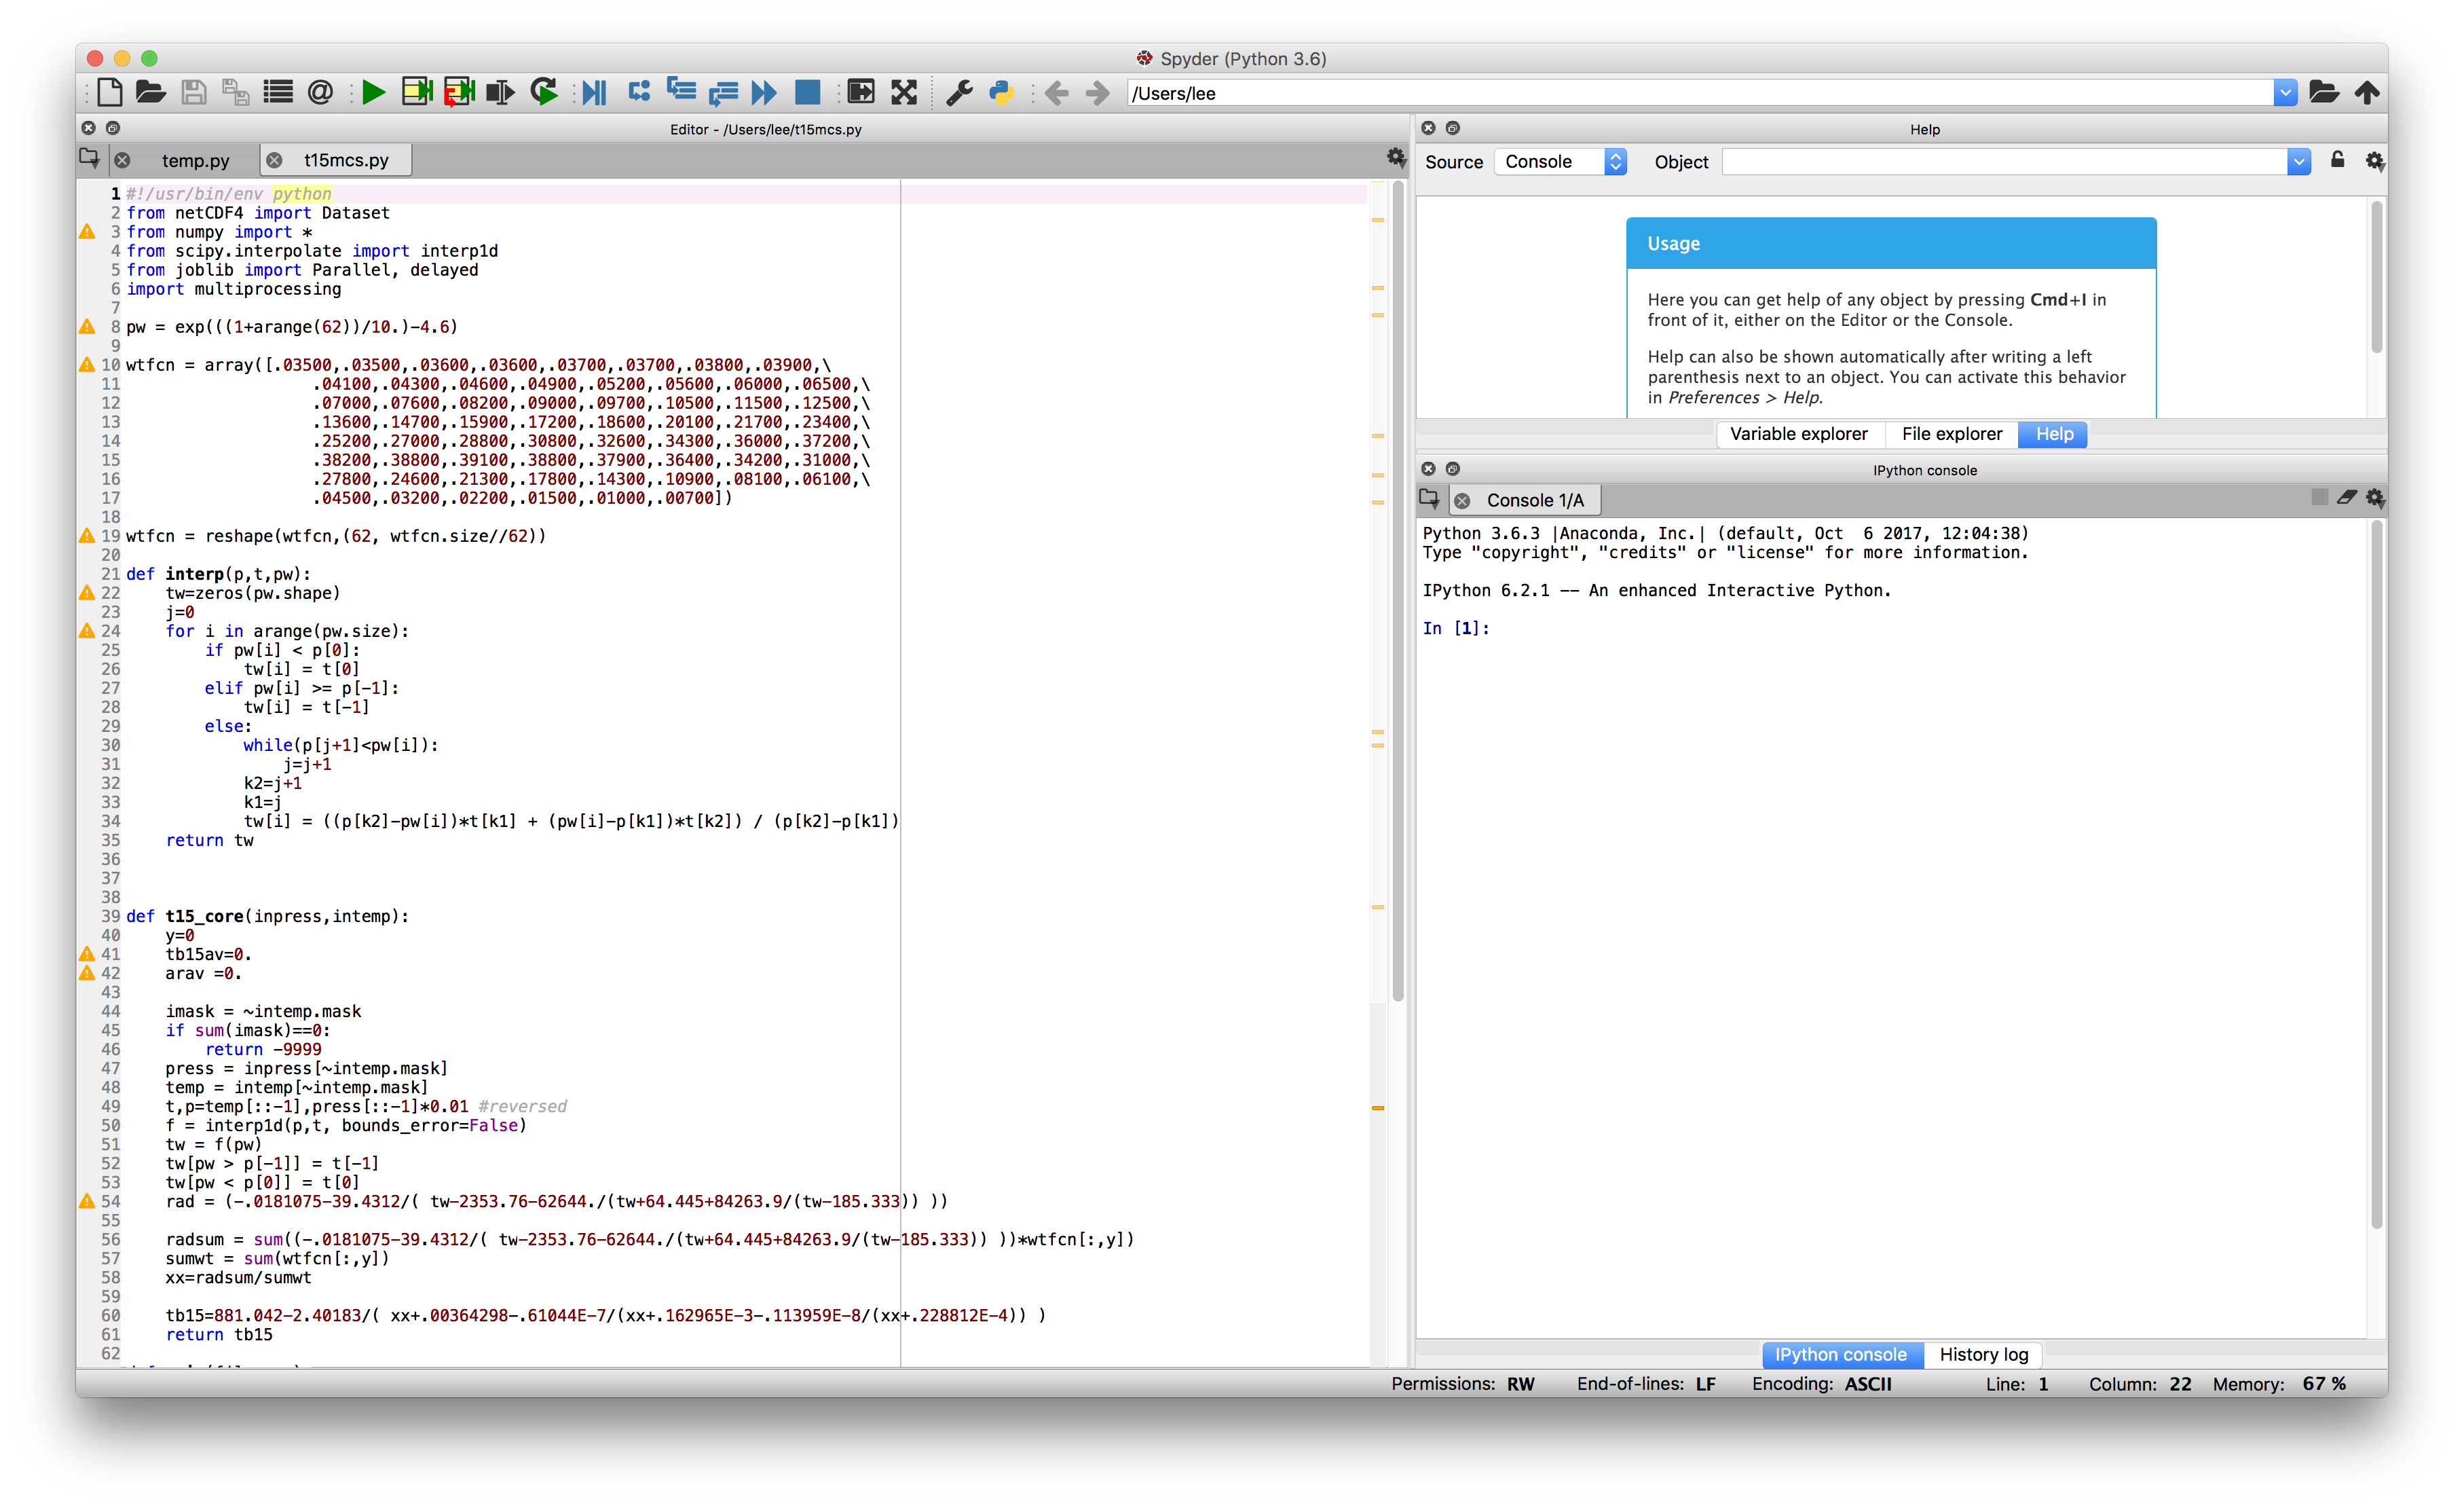The height and width of the screenshot is (1506, 2464).
Task: Expand the Help Object combo box arrow
Action: [x=2299, y=162]
